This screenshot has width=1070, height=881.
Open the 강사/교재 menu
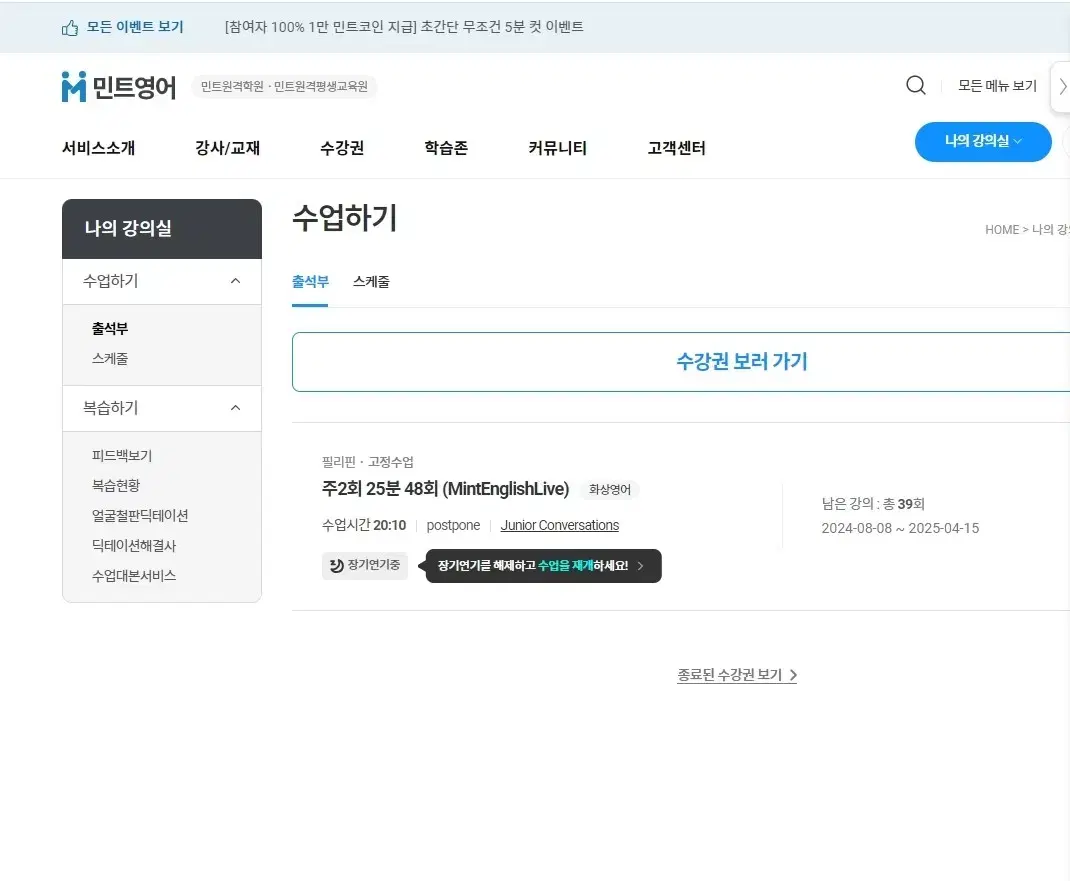tap(227, 148)
